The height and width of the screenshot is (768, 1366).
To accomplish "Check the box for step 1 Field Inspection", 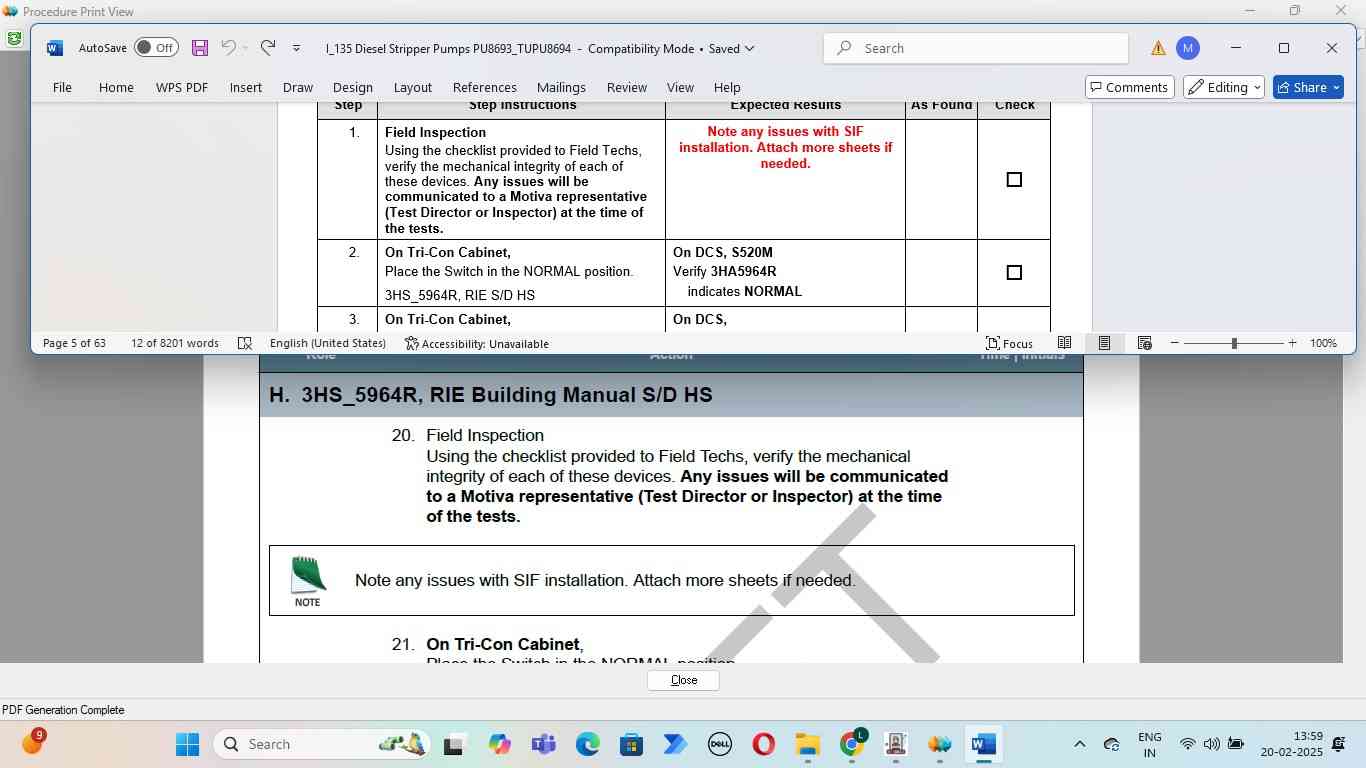I will (1014, 180).
